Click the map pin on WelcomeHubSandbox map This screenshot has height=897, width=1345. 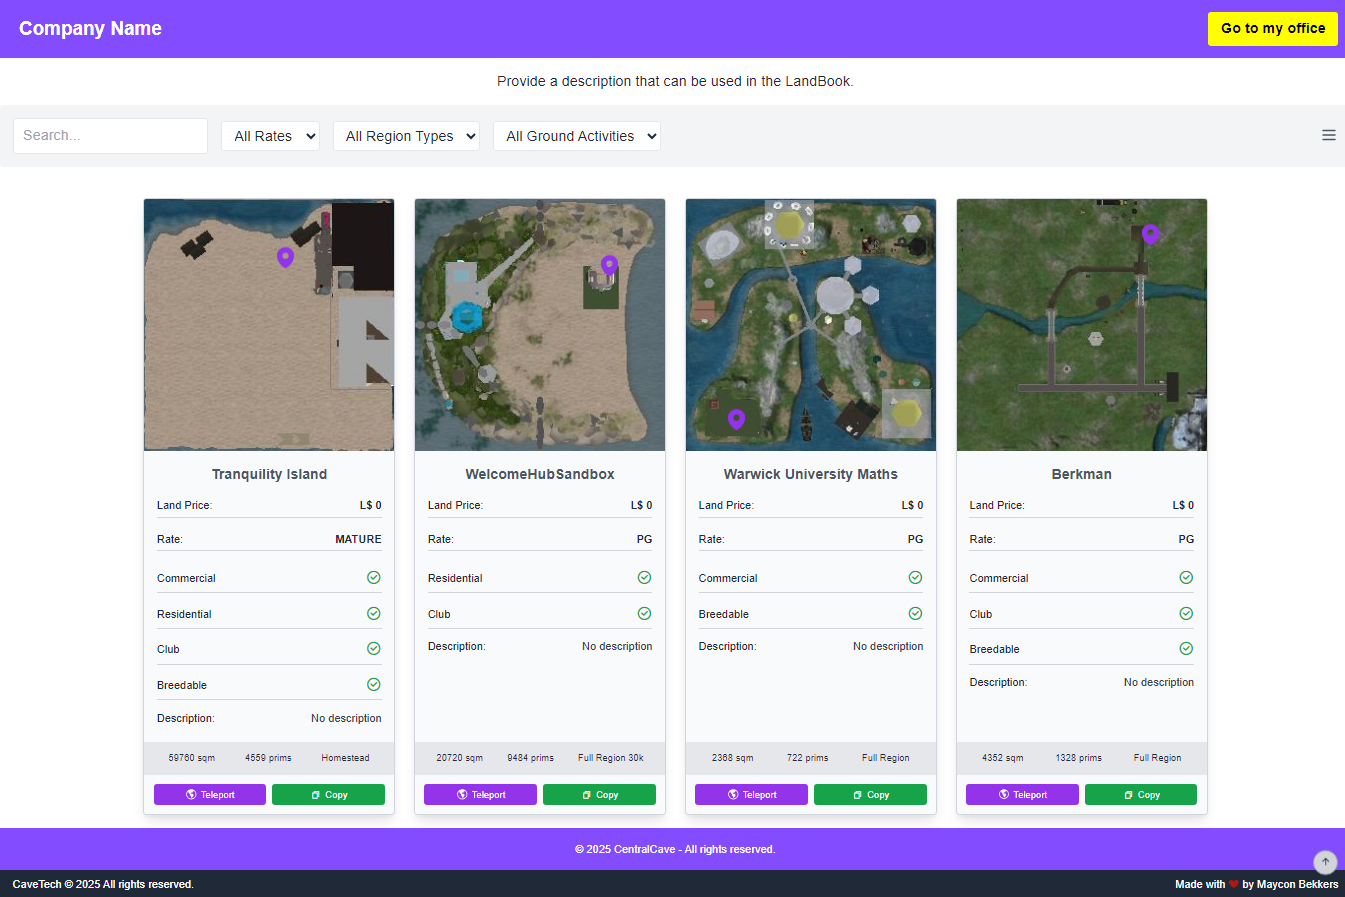point(609,265)
